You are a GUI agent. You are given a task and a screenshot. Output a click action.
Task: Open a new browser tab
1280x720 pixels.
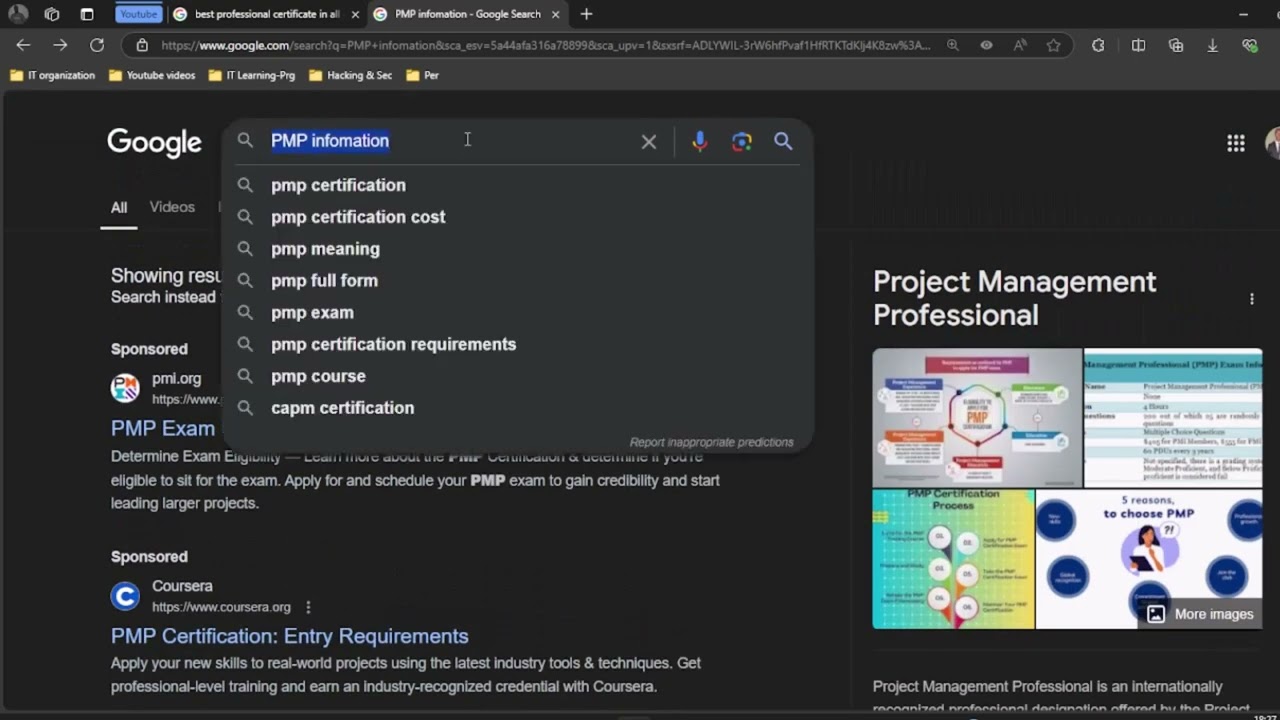point(586,14)
